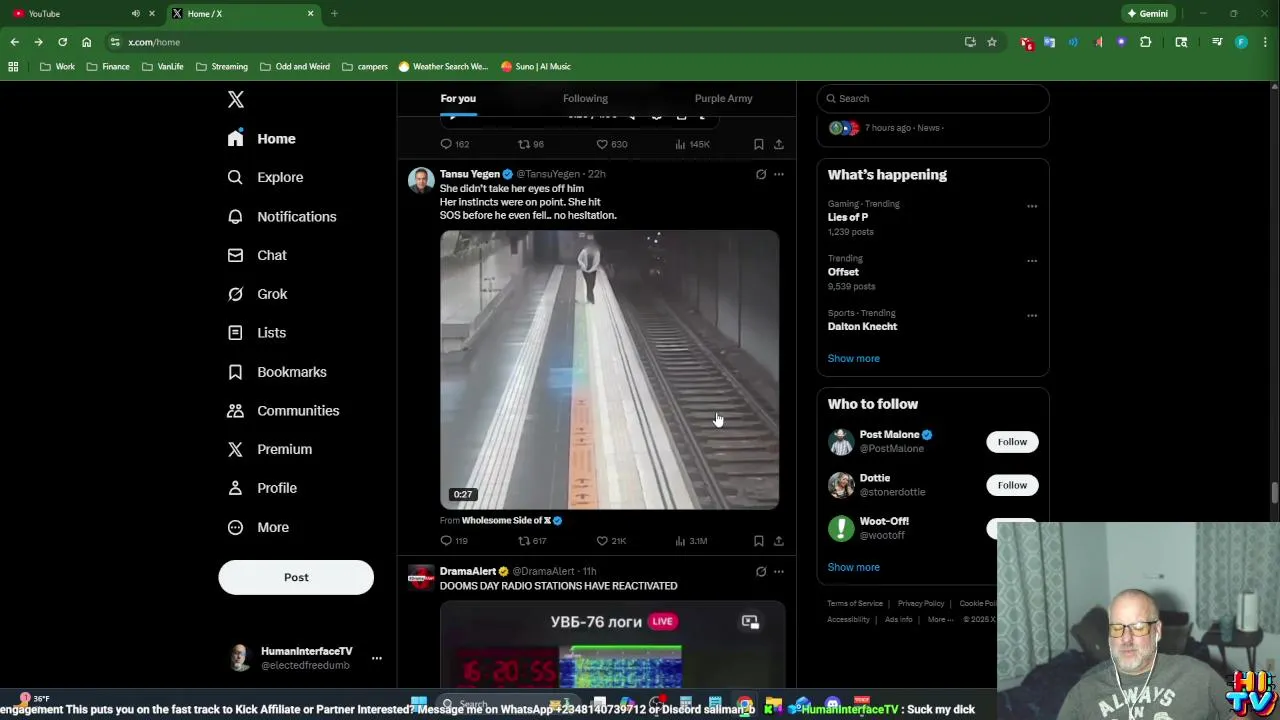
Task: Open Home in X sidebar
Action: pyautogui.click(x=262, y=139)
